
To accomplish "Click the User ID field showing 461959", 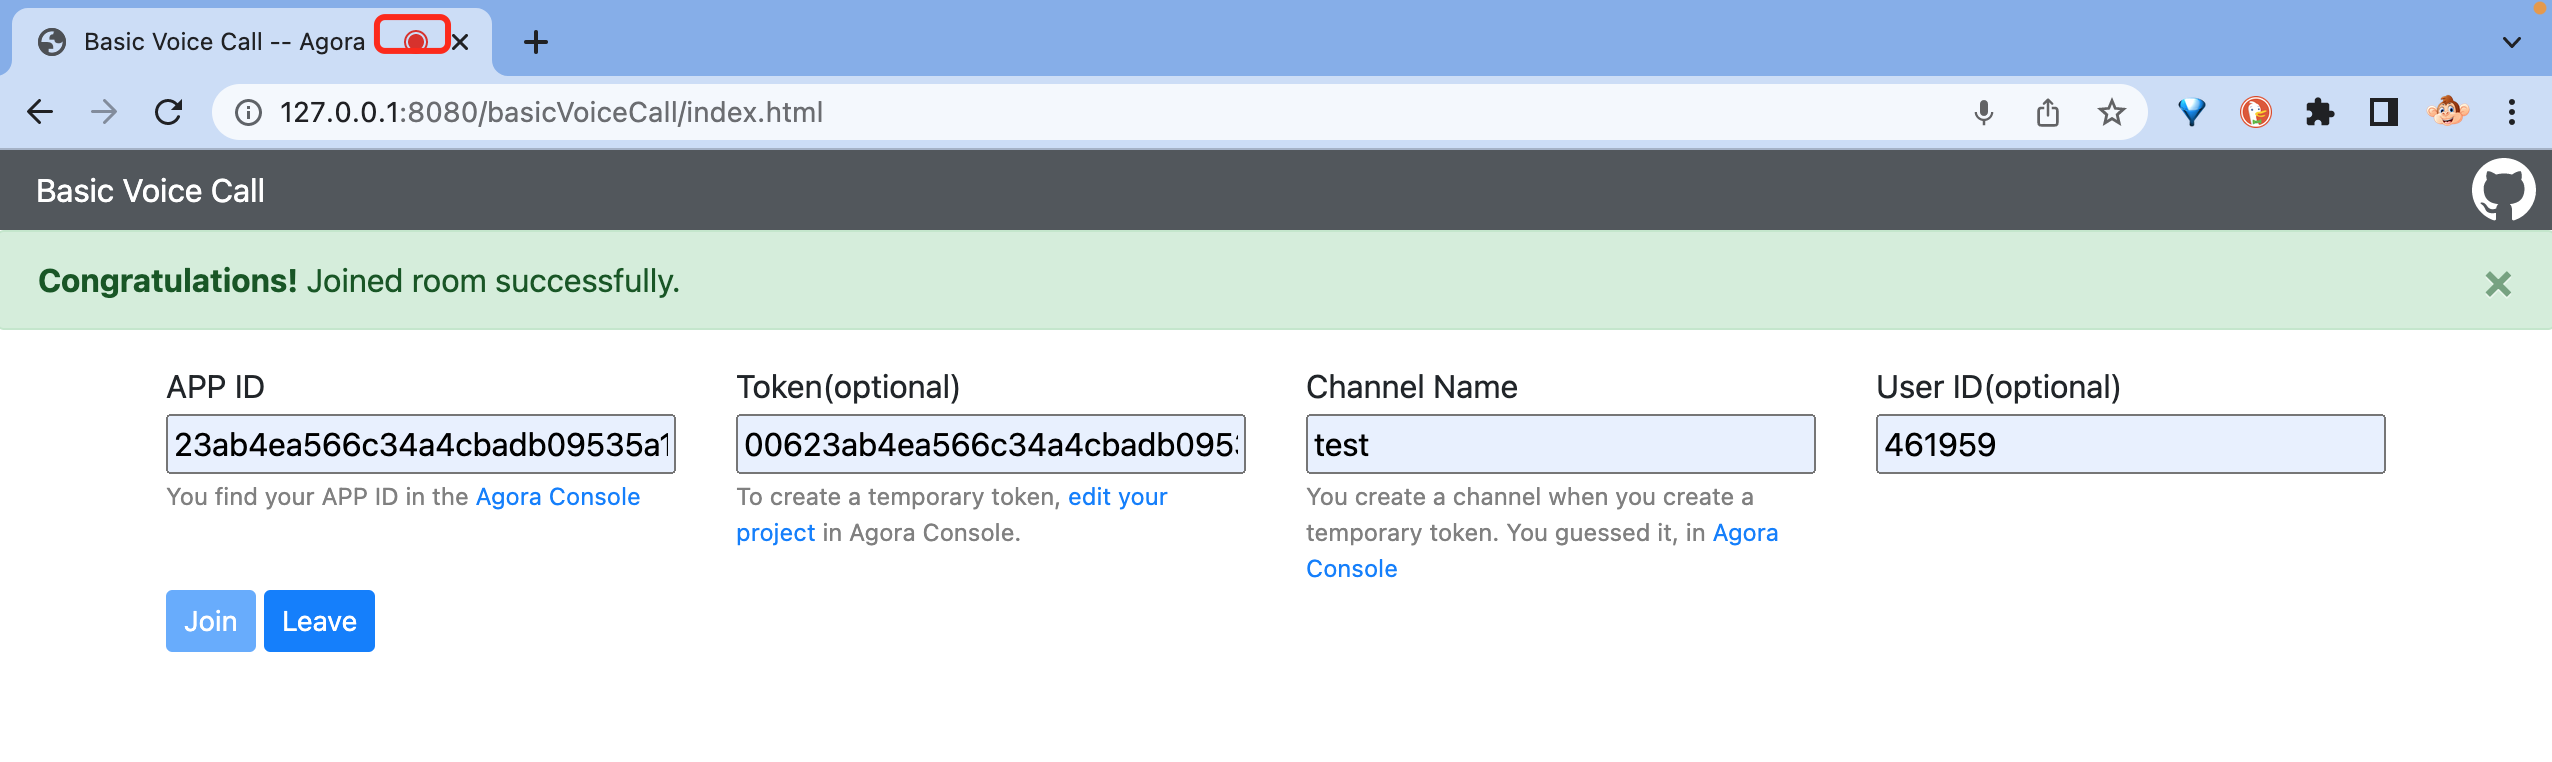I will click(x=2131, y=444).
